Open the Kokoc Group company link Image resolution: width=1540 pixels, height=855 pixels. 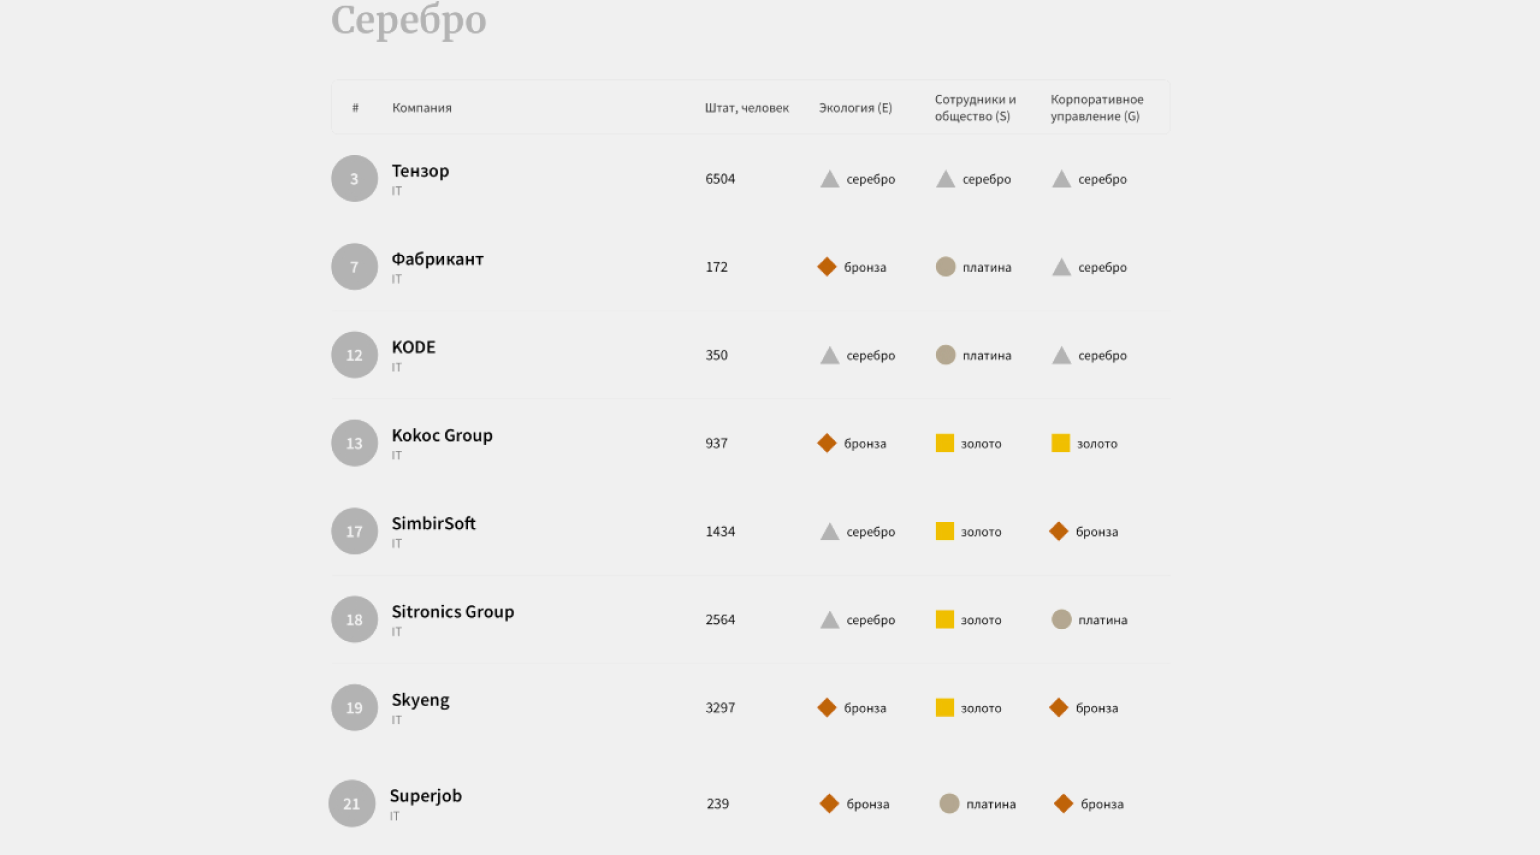[442, 435]
